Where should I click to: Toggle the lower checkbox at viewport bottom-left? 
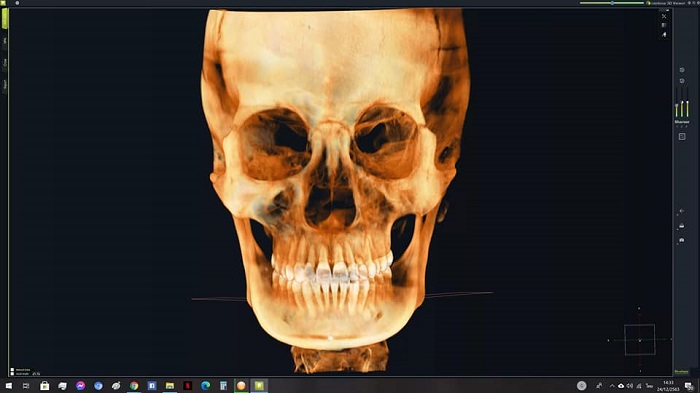coord(12,374)
